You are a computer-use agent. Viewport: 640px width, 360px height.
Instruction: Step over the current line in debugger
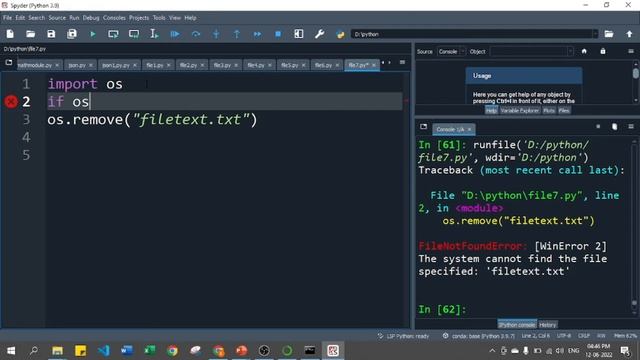pos(196,34)
